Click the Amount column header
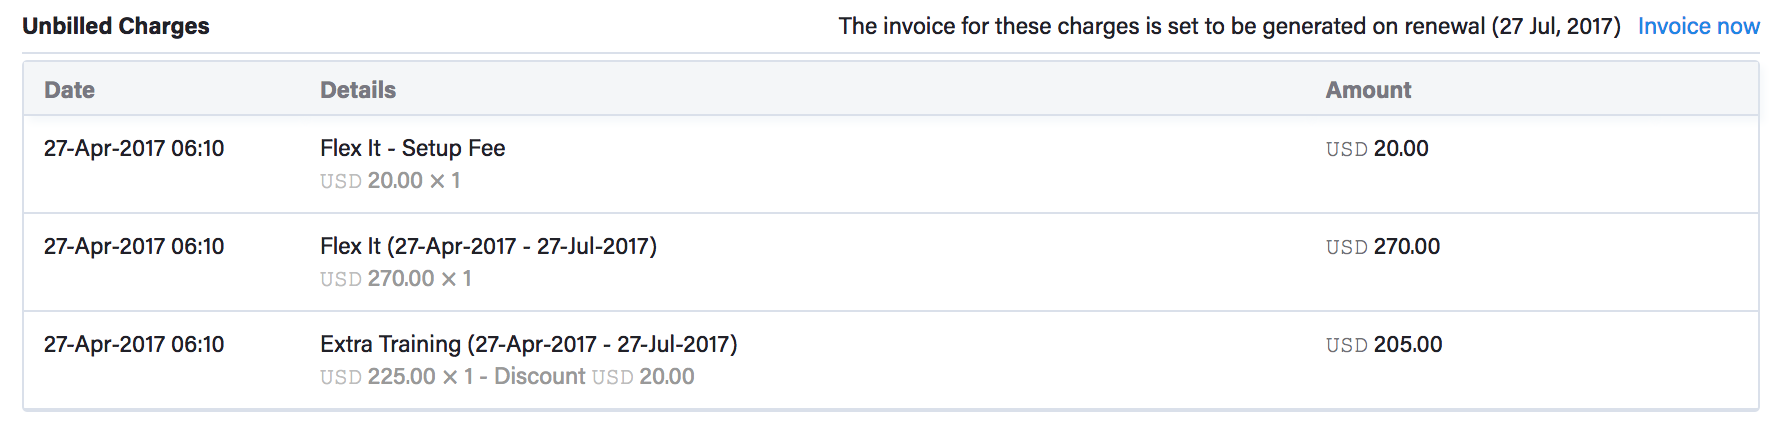The width and height of the screenshot is (1788, 438). tap(1368, 90)
